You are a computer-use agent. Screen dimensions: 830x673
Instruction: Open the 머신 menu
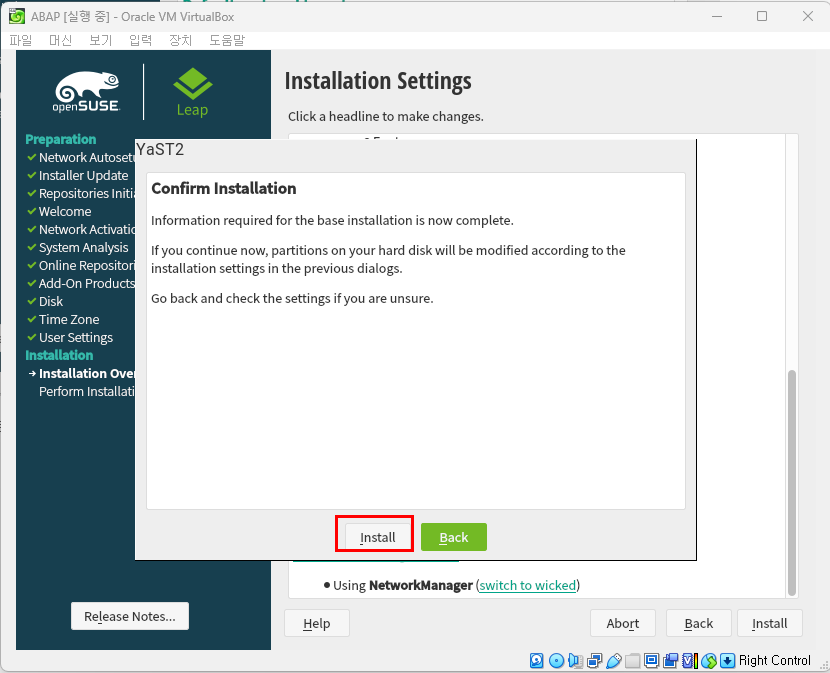60,40
